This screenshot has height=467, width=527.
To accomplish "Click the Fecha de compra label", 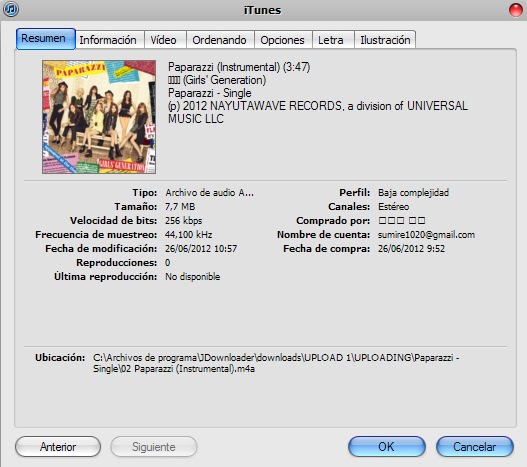I will (326, 248).
